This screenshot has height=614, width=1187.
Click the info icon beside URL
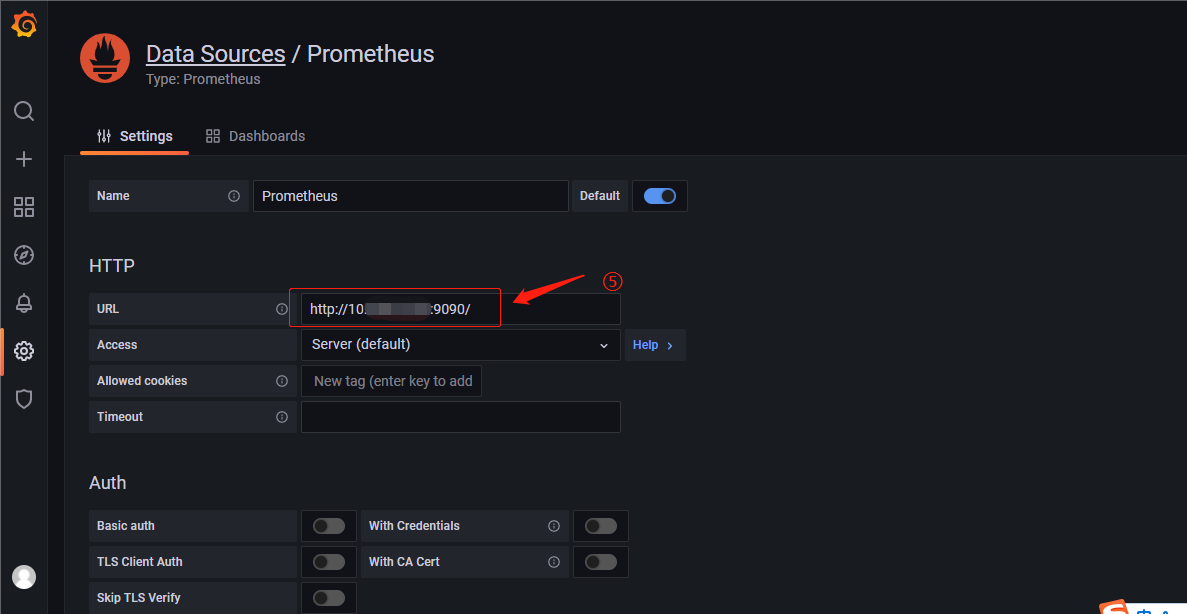(282, 309)
